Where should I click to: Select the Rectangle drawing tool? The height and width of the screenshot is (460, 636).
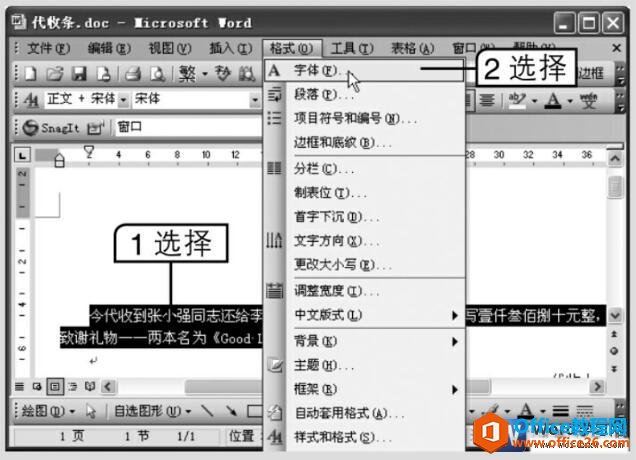(x=255, y=411)
